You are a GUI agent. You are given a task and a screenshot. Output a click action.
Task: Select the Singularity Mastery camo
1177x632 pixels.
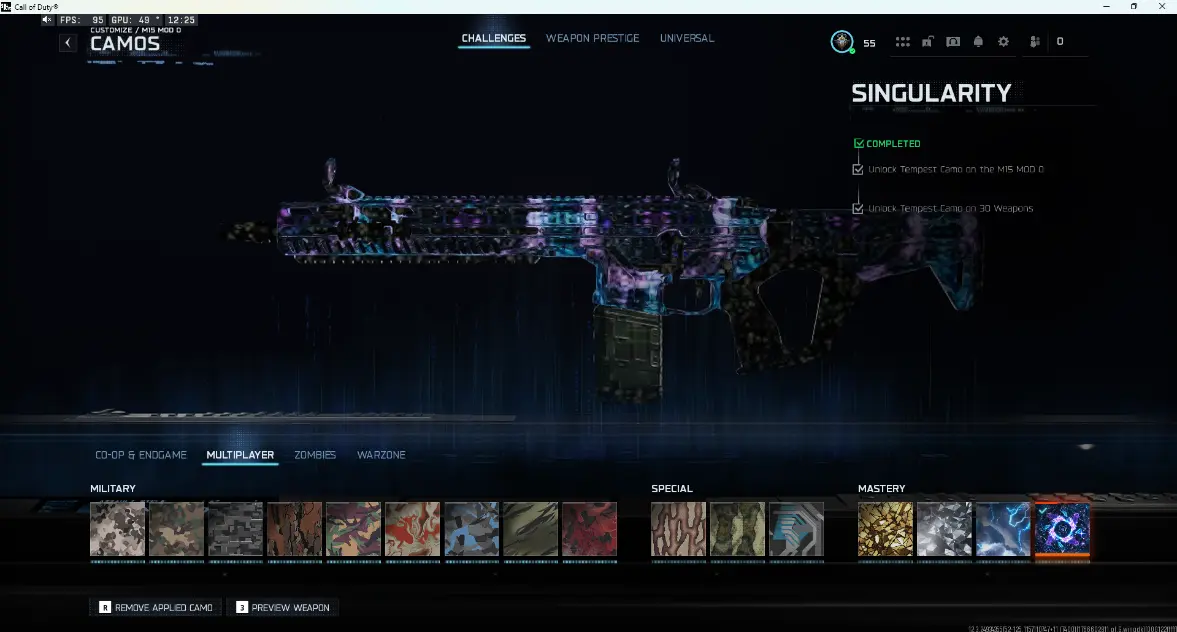[x=1062, y=530]
